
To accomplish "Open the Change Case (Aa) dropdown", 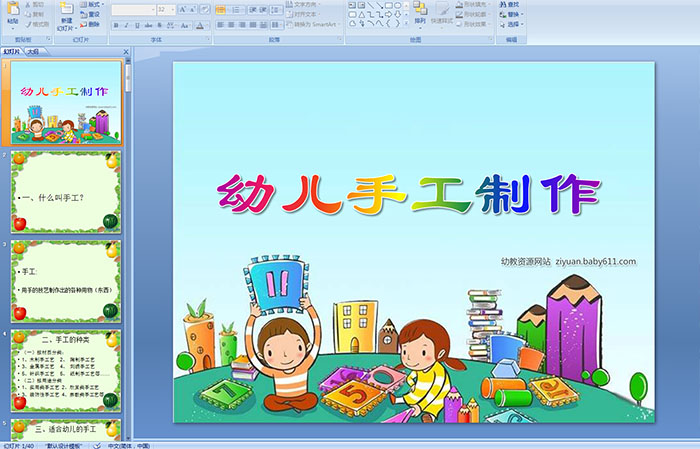I will (185, 25).
